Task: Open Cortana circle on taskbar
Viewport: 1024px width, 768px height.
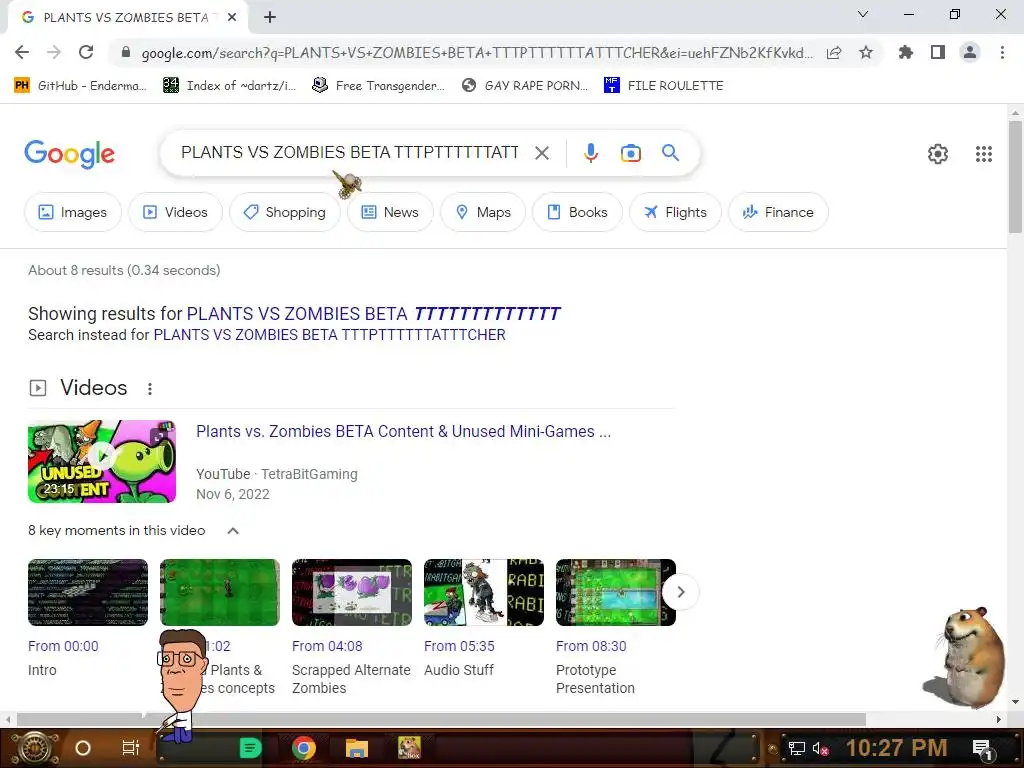Action: [83, 748]
